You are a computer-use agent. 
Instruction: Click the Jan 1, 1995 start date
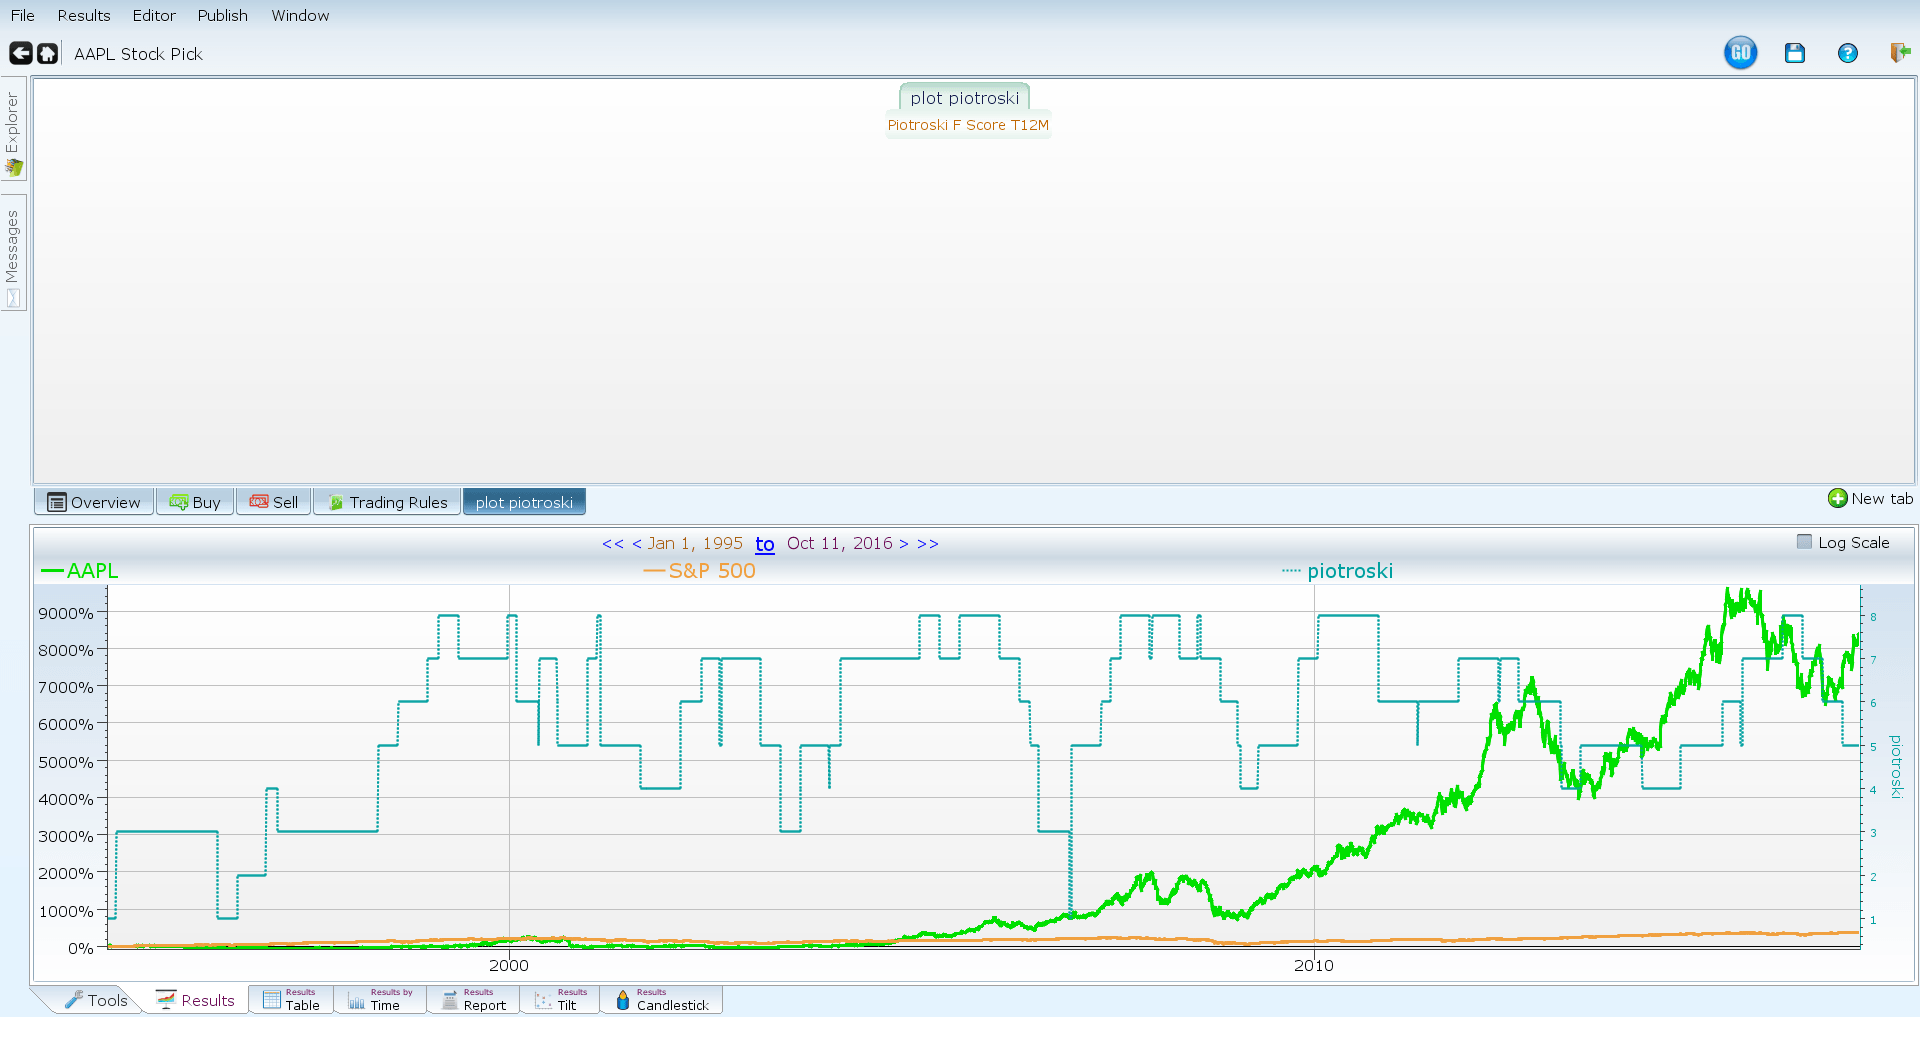695,543
